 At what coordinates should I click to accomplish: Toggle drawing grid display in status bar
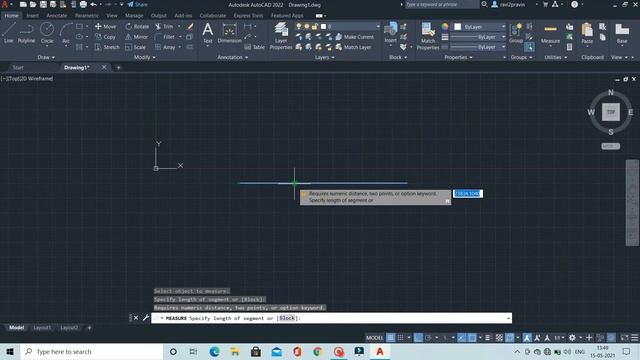point(391,338)
